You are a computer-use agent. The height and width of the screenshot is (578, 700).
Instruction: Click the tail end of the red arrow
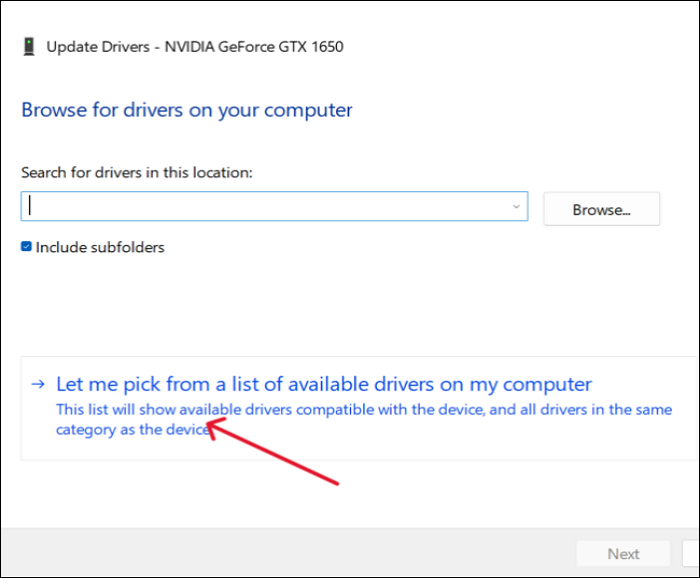coord(336,484)
